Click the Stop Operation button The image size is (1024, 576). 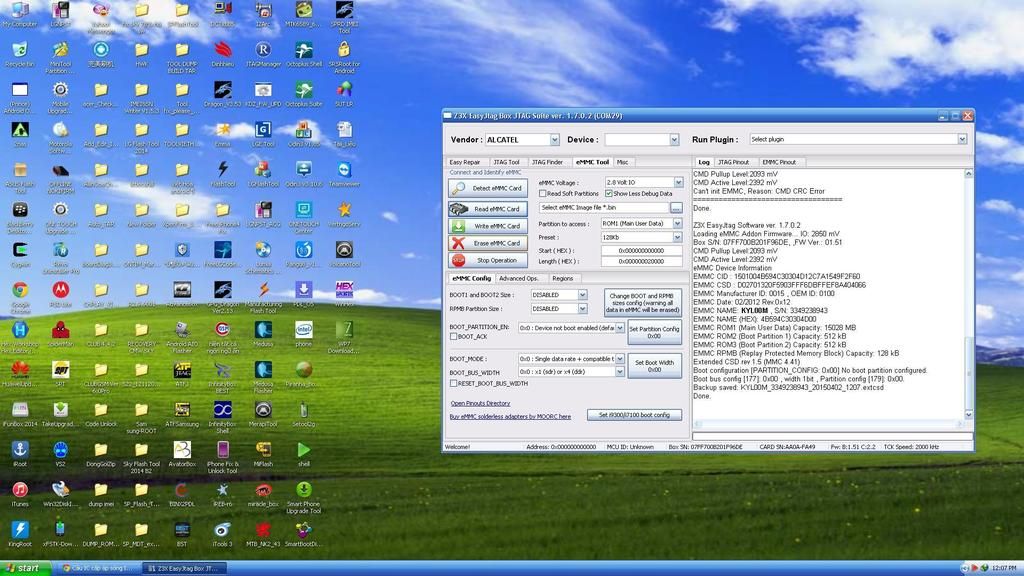(488, 260)
